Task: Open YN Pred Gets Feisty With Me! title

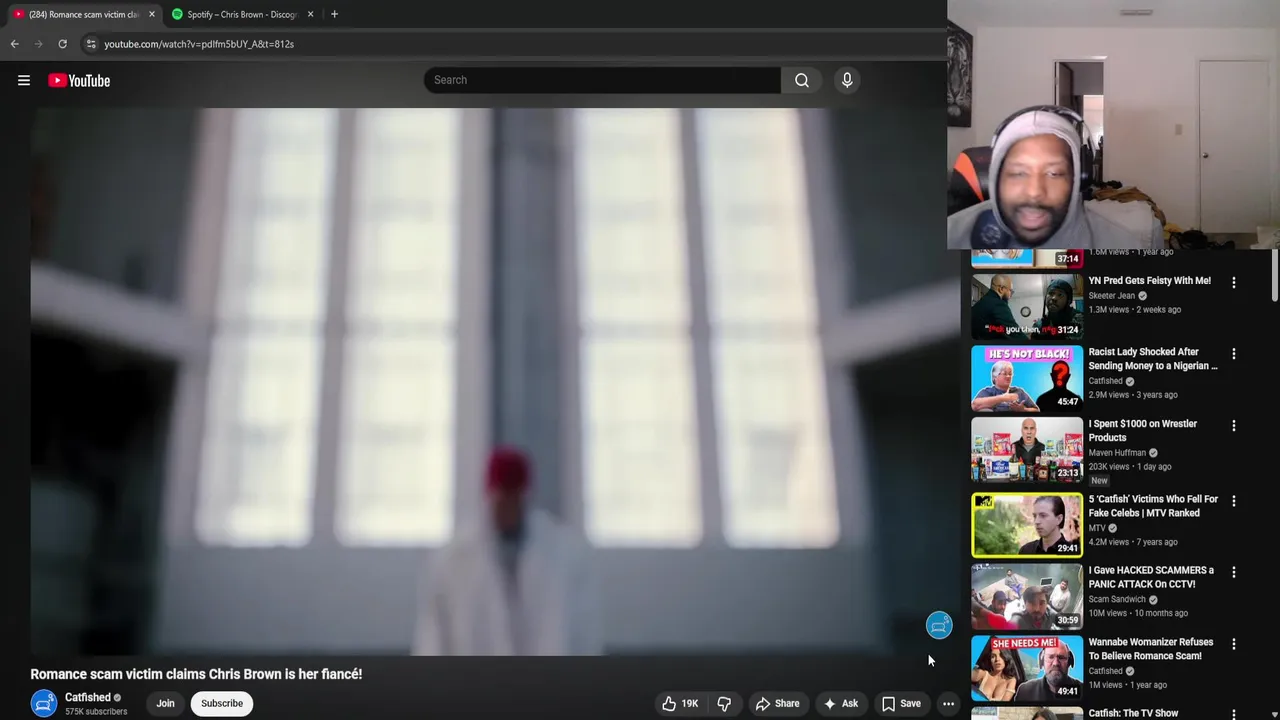Action: 1149,281
